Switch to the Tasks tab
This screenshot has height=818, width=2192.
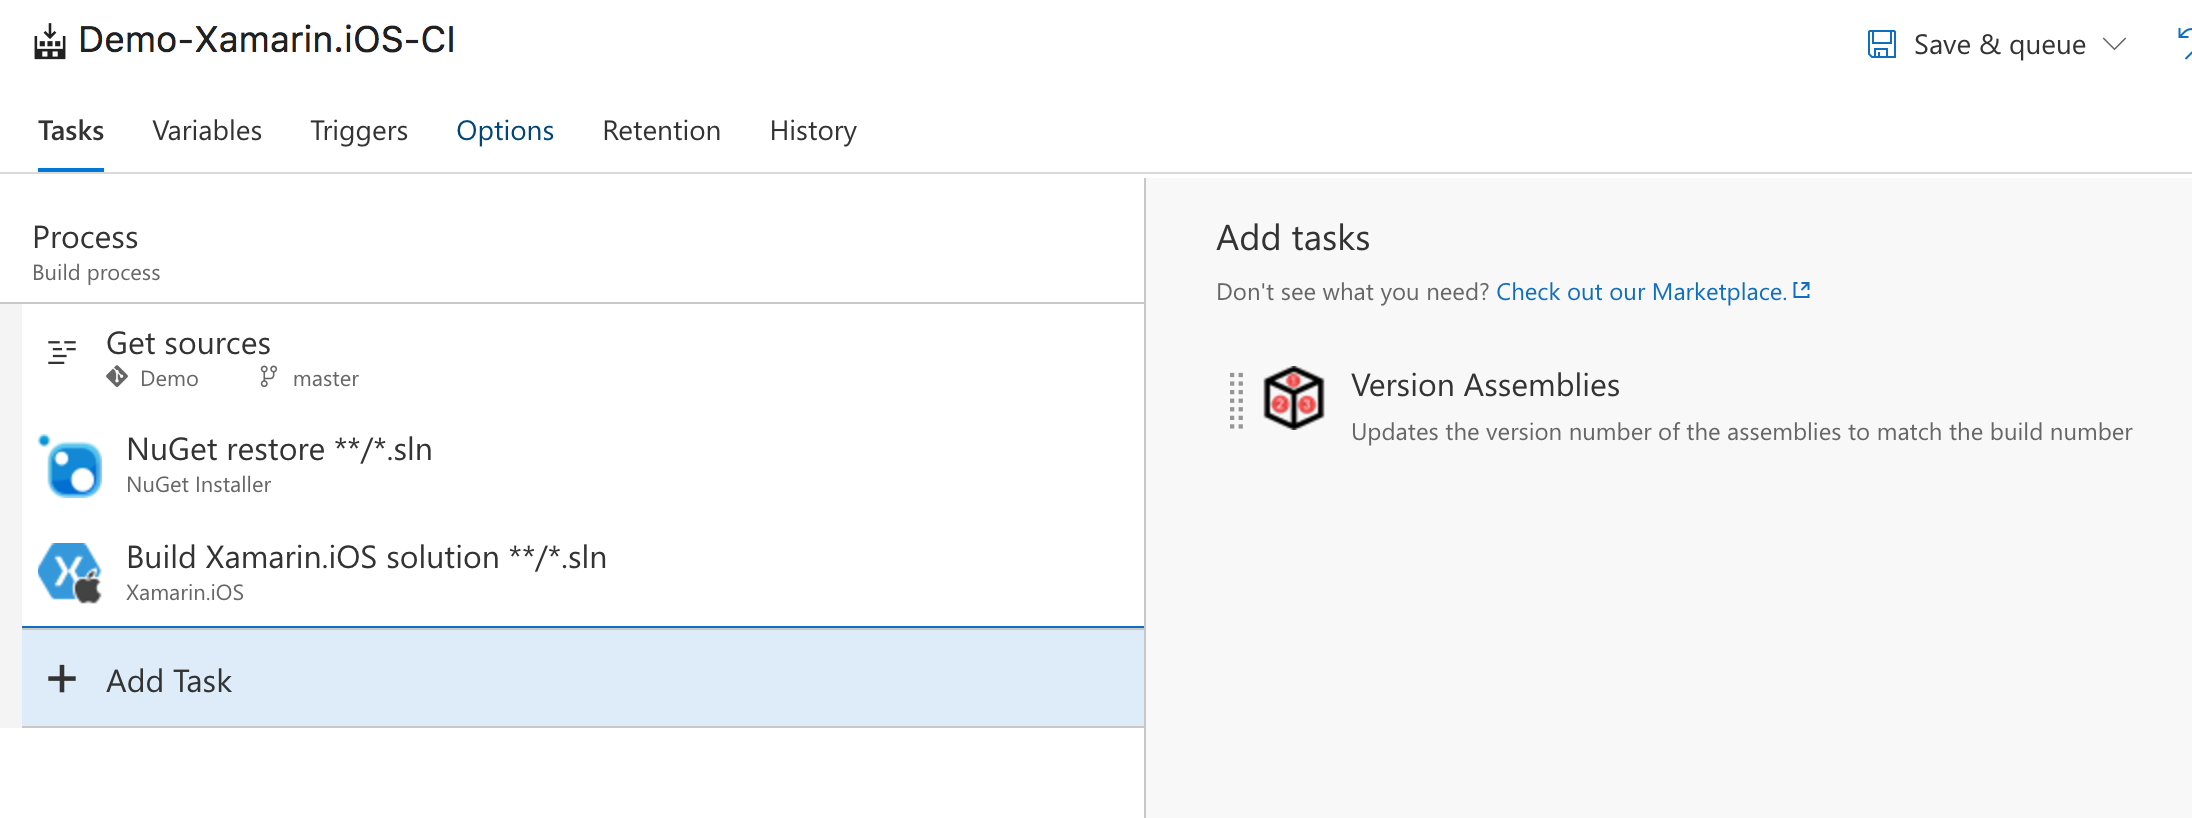(x=71, y=131)
